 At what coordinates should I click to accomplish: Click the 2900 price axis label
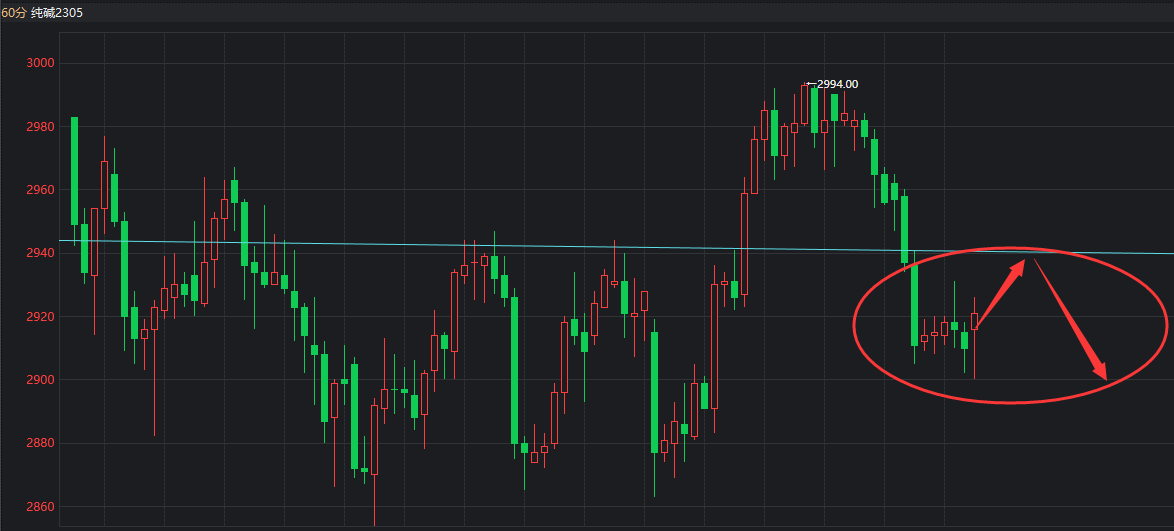(40, 380)
